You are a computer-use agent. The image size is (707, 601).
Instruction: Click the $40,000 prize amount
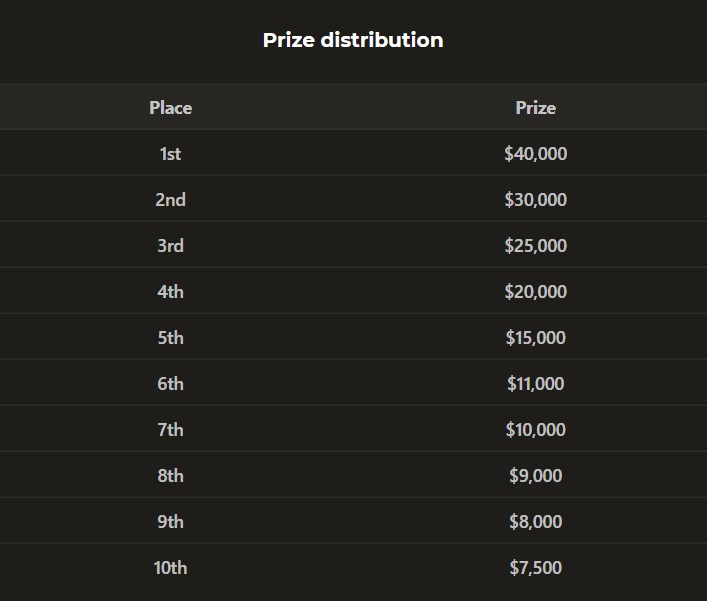535,154
